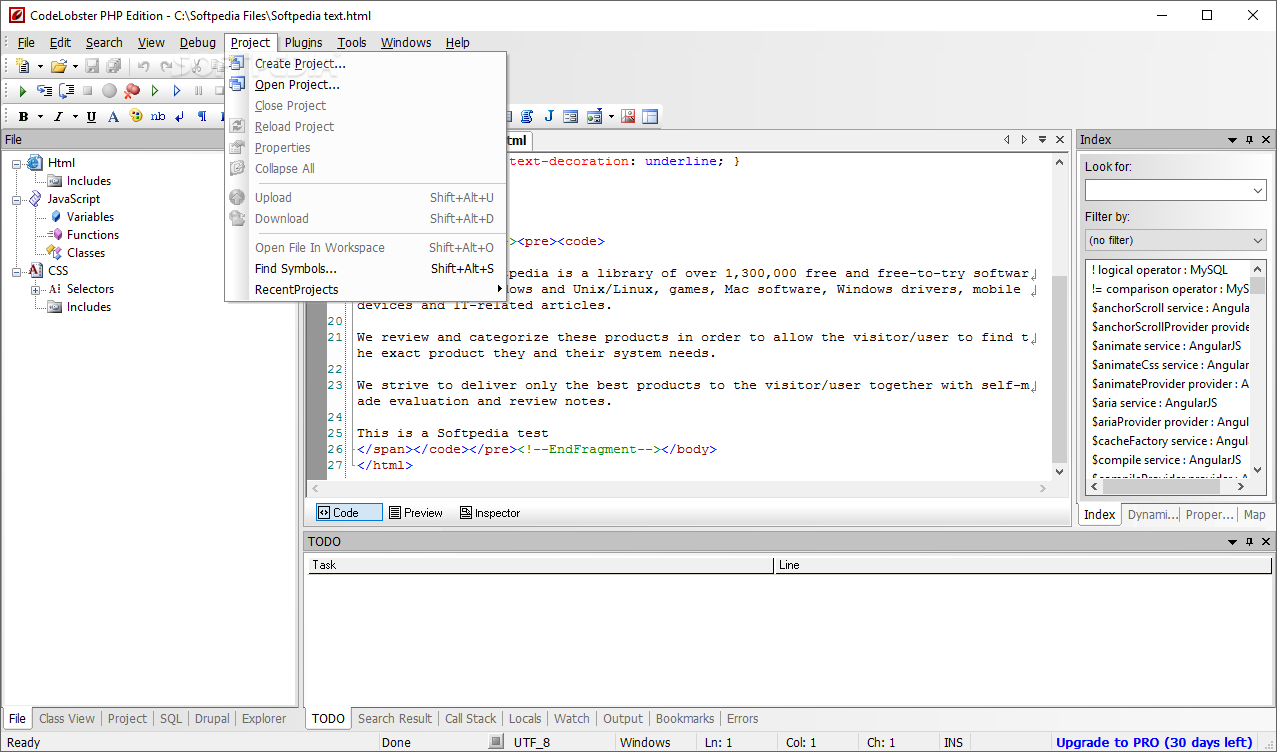
Task: Toggle Underline formatting button
Action: point(91,117)
